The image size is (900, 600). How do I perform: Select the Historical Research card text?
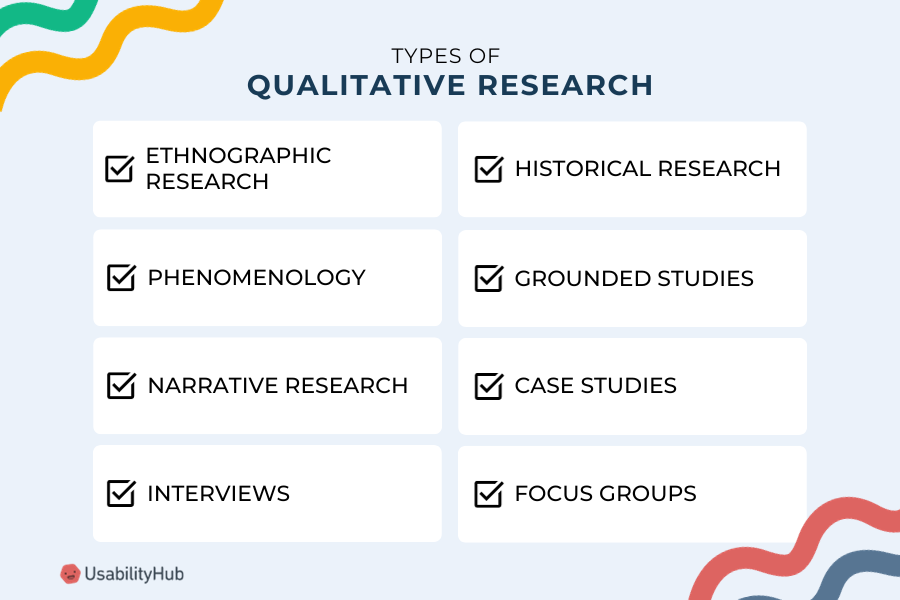pyautogui.click(x=647, y=169)
